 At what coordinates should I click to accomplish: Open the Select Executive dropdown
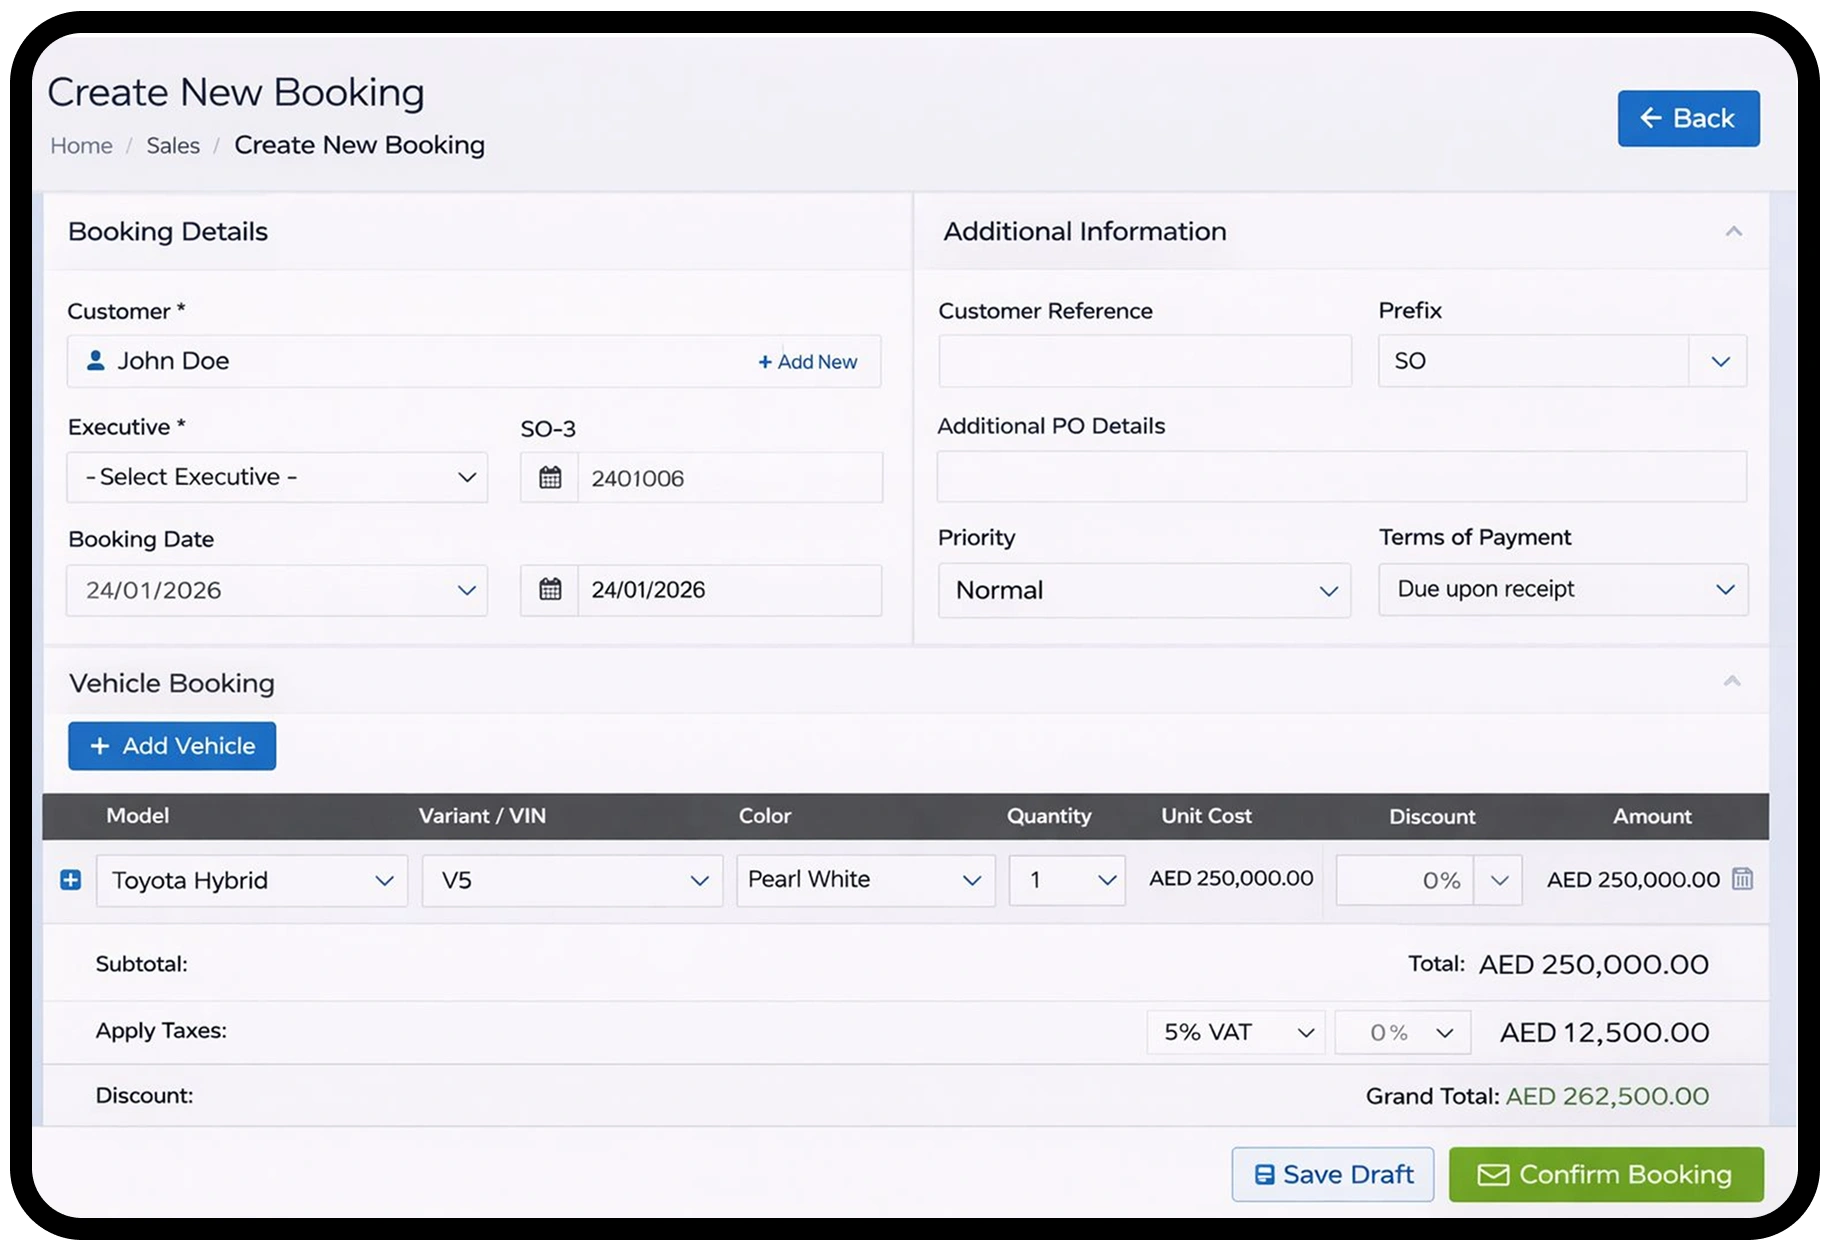[x=277, y=477]
